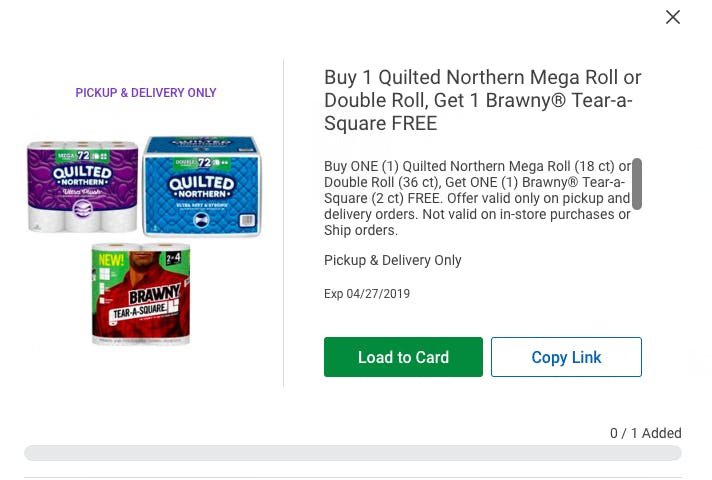Click the added coupons progress bar
This screenshot has height=480, width=712.
coord(353,453)
